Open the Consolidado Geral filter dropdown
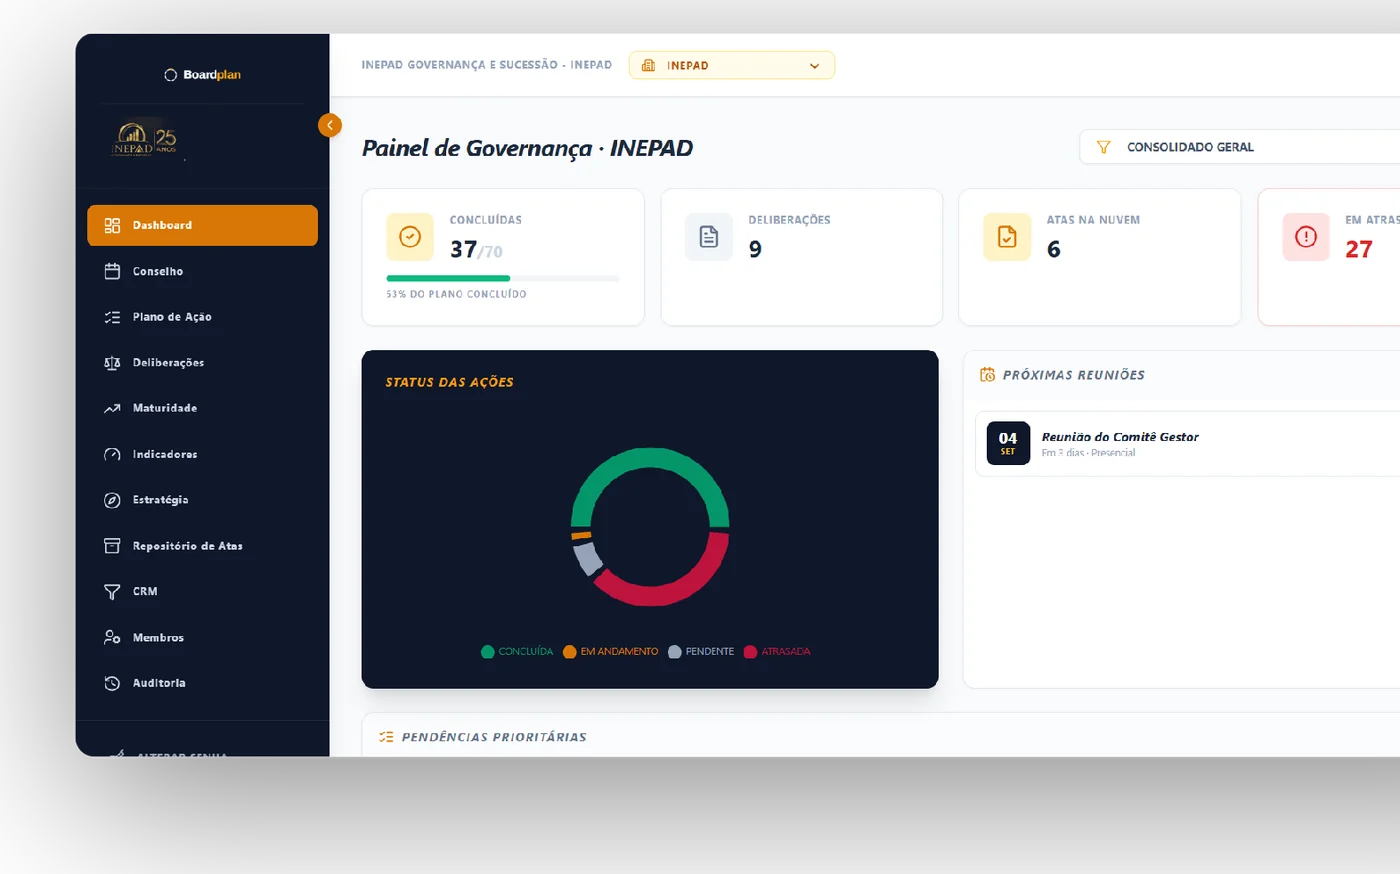 click(x=1240, y=147)
